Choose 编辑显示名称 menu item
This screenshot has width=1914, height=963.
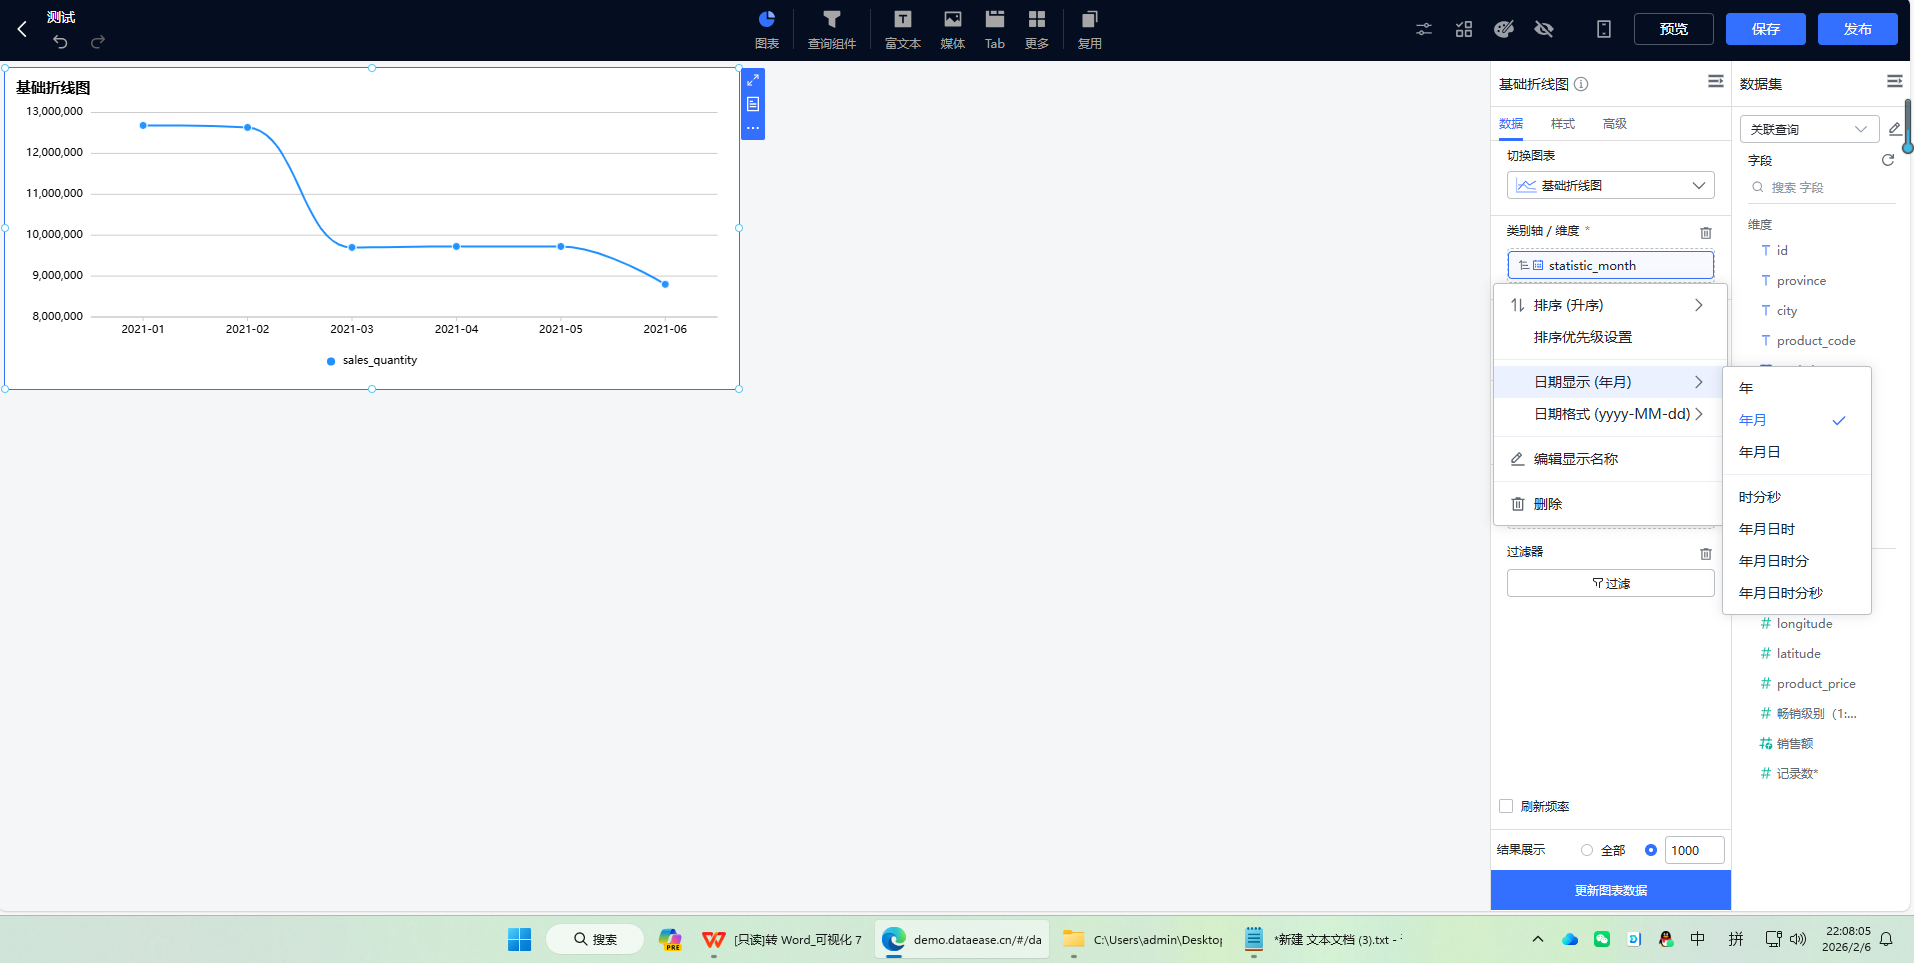[1610, 459]
